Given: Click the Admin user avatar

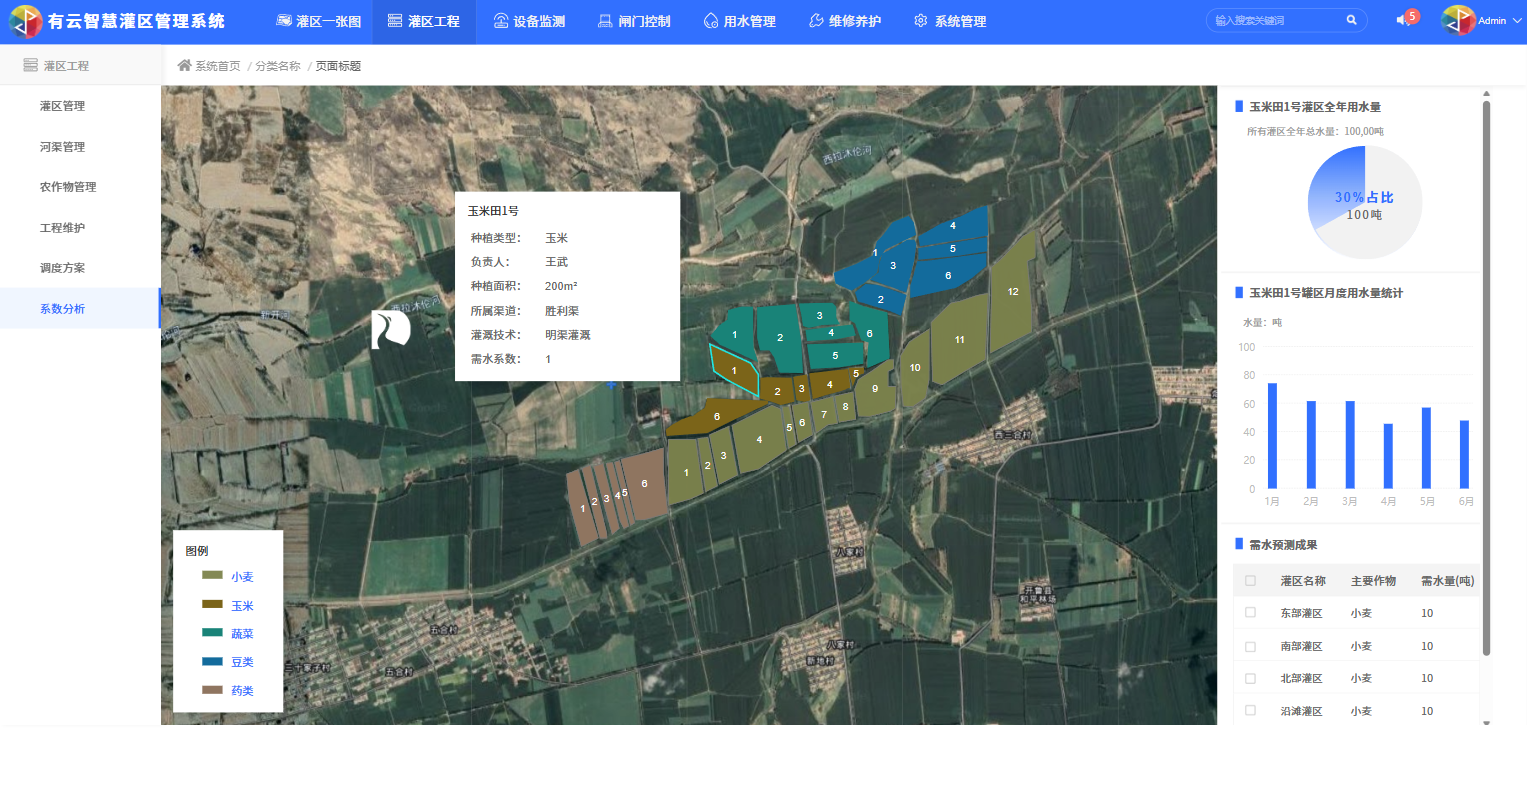Looking at the screenshot, I should click(x=1458, y=20).
